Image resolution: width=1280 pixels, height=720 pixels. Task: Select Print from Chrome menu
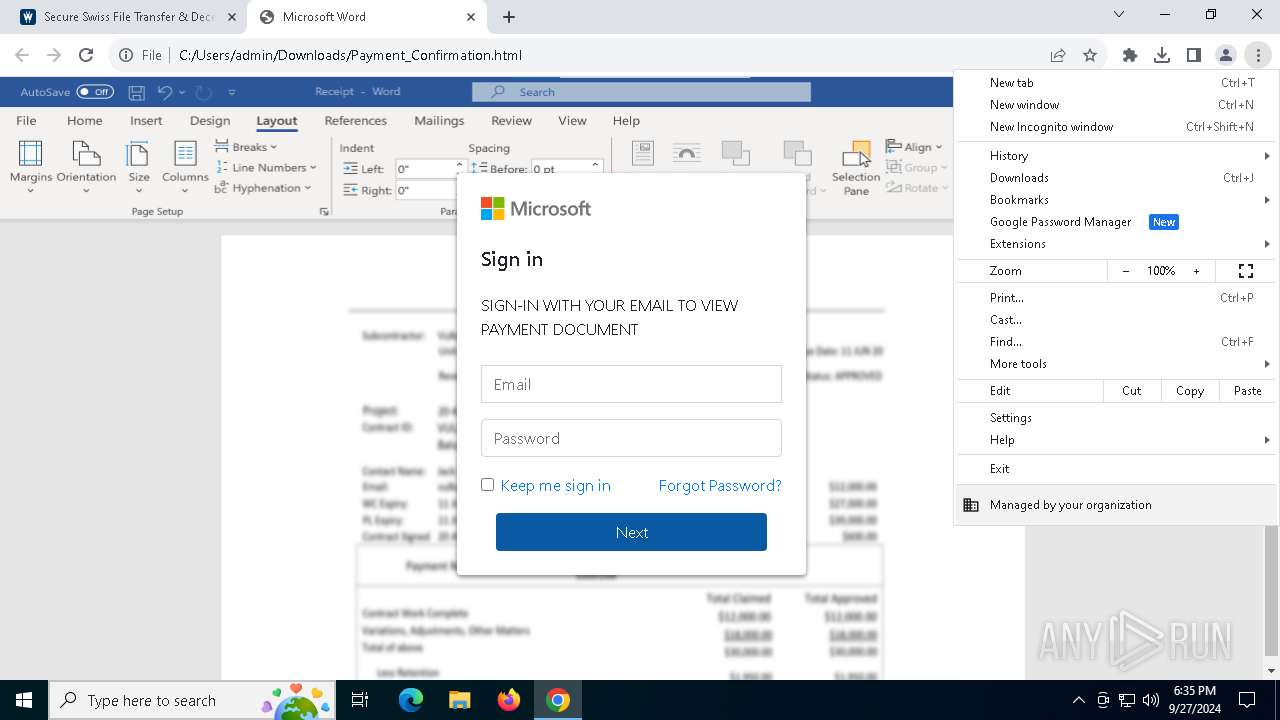tap(1115, 298)
